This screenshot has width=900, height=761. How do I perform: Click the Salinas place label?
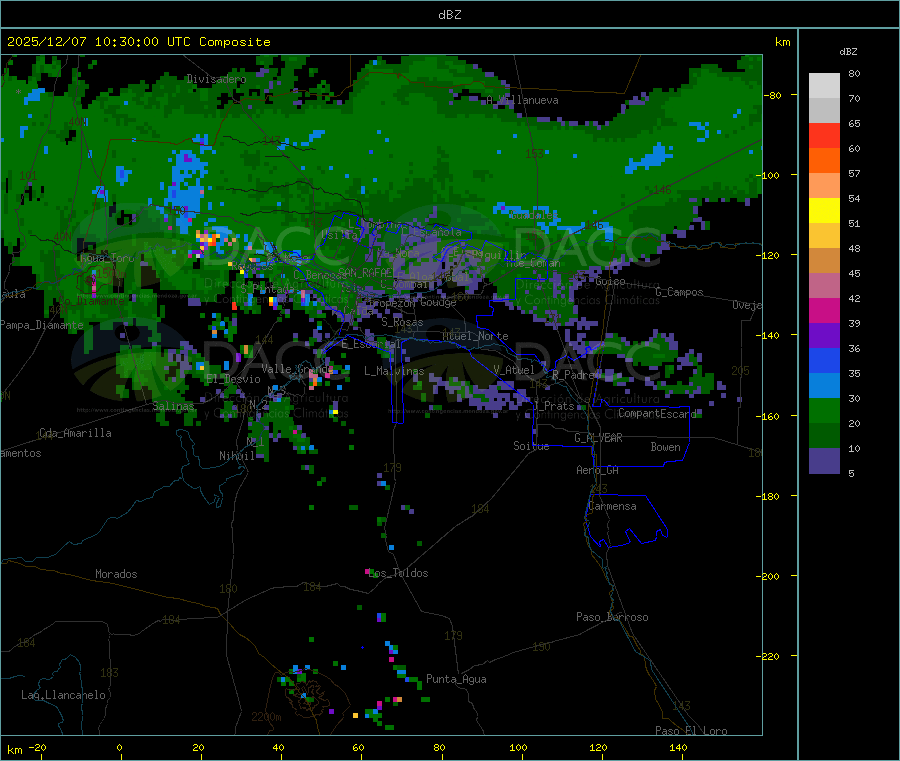173,406
